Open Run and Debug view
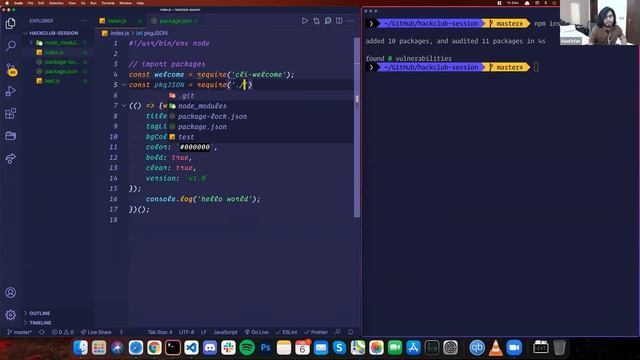 click(11, 91)
